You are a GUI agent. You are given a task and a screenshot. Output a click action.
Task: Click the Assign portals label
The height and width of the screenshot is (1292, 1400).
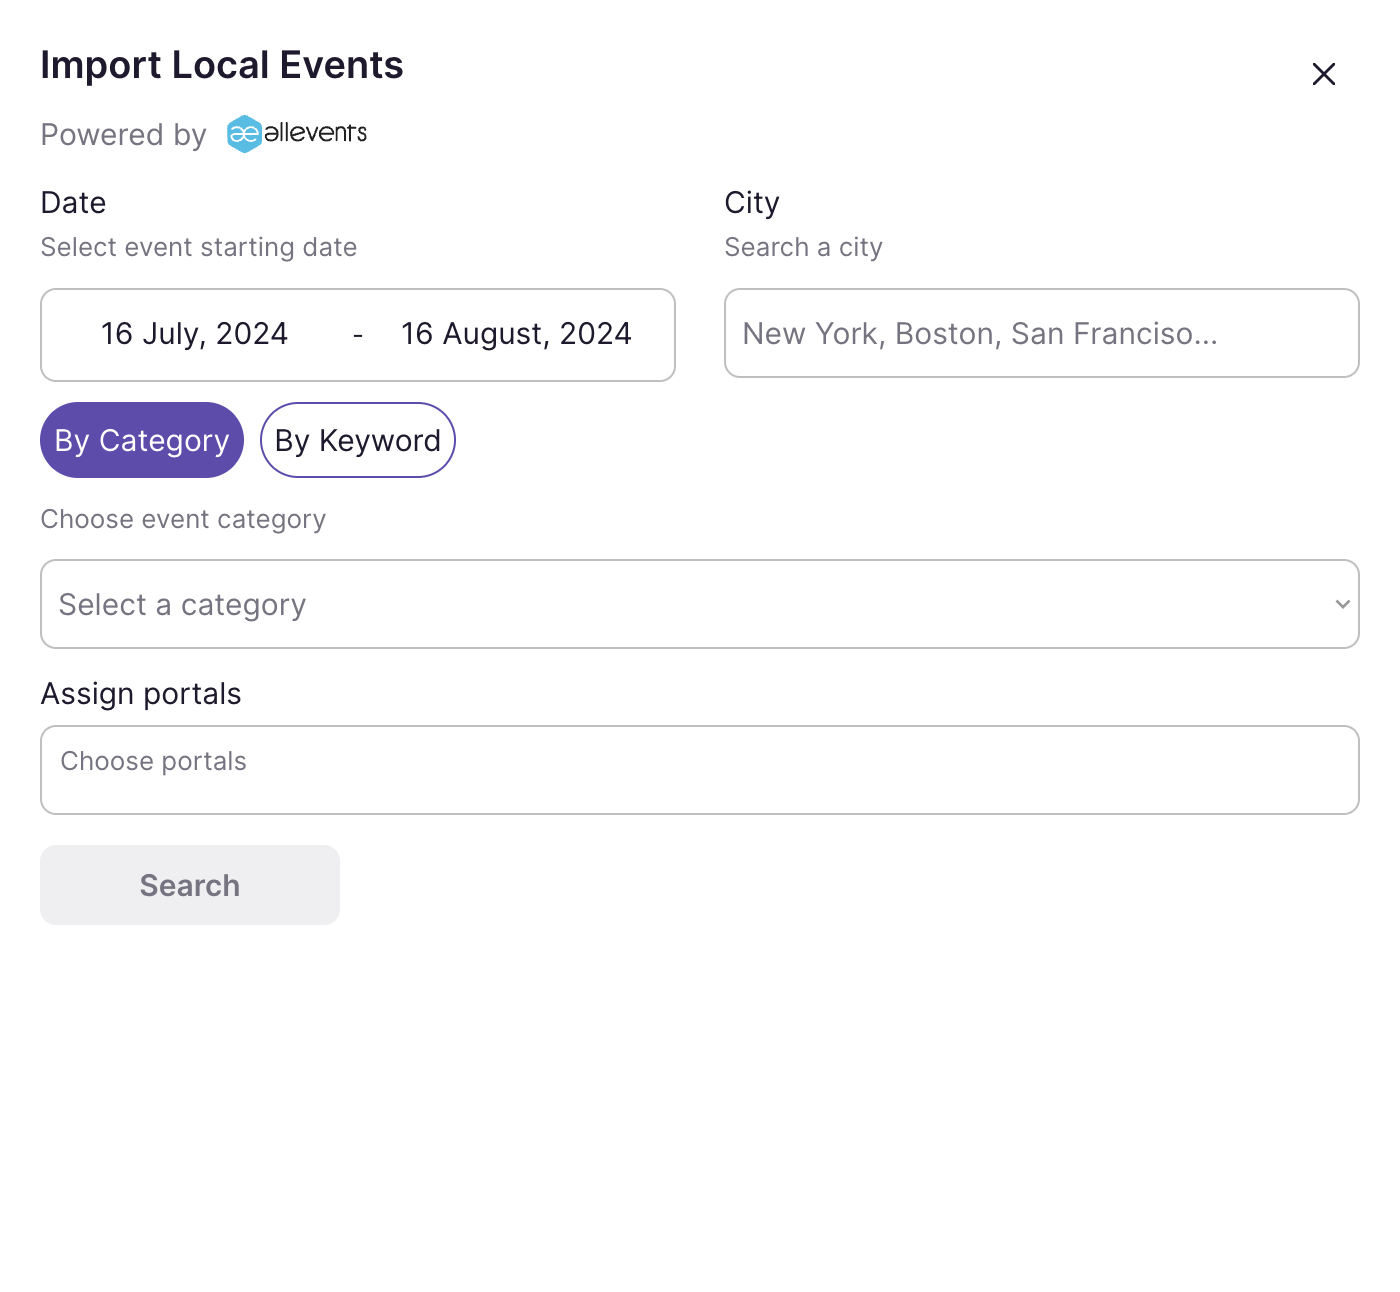tap(141, 694)
